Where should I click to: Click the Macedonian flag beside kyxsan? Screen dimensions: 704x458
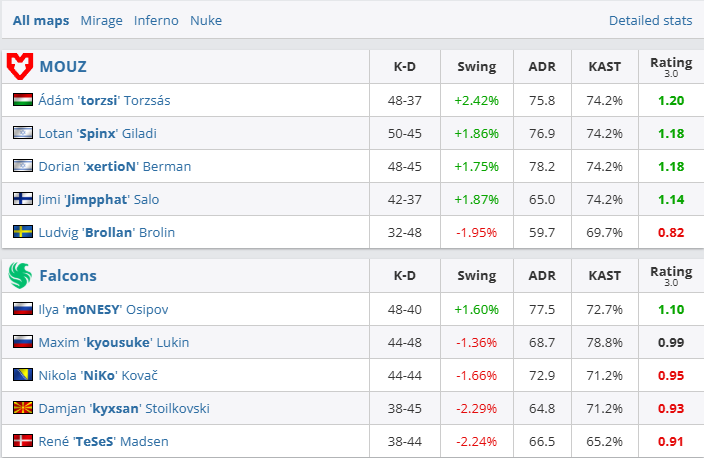[23, 408]
